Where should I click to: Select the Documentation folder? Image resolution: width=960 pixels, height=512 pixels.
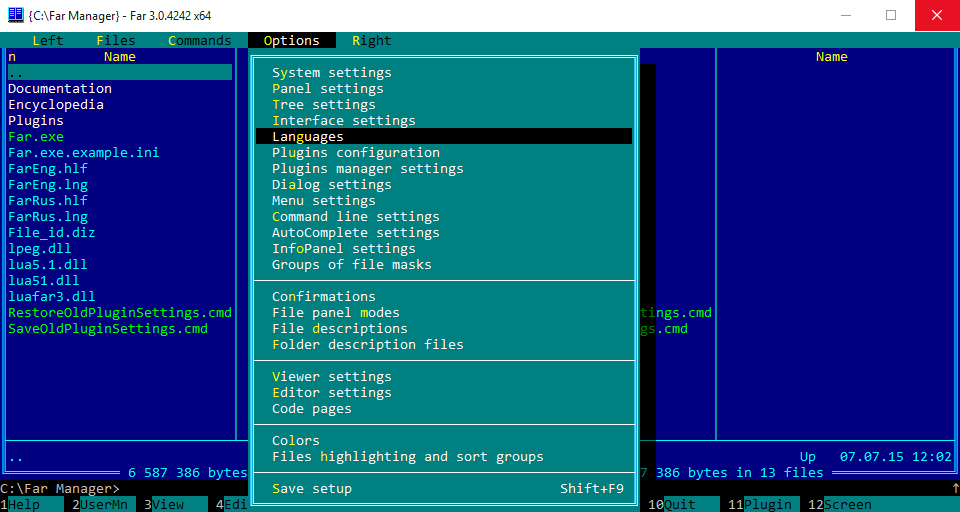[x=60, y=89]
